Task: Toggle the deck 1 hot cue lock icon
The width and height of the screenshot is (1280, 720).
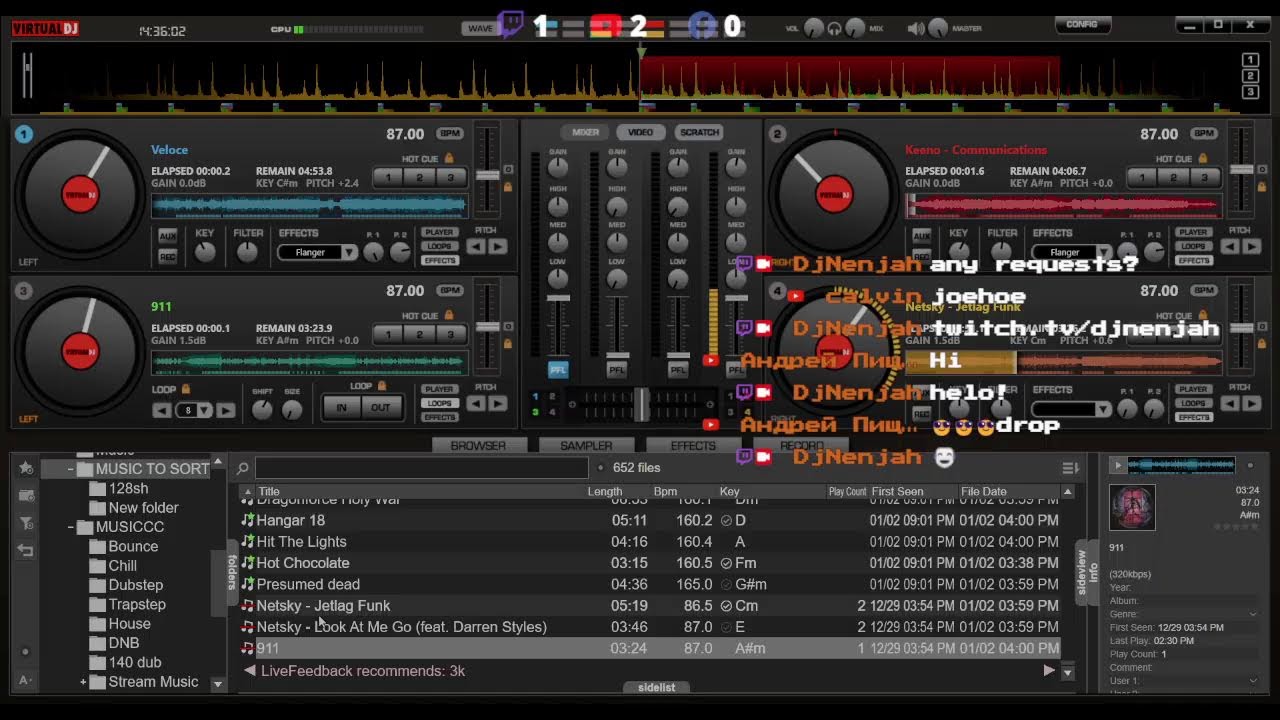Action: click(x=449, y=158)
